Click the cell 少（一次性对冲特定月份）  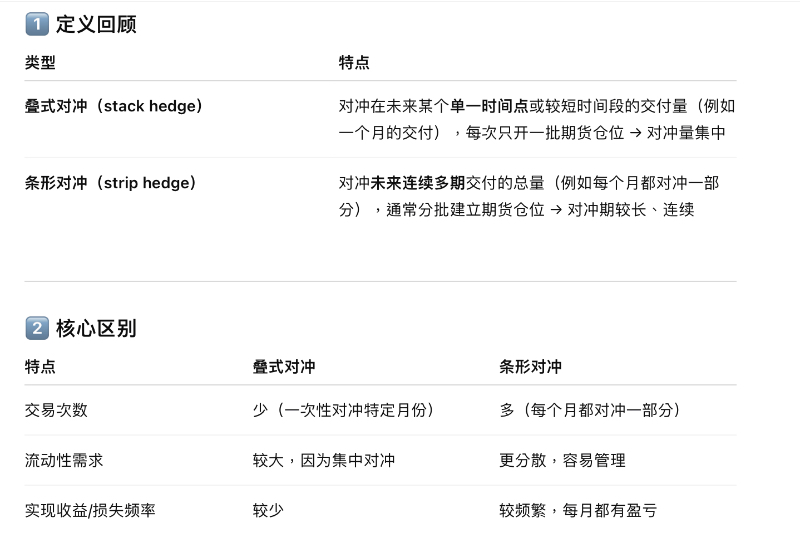point(343,410)
